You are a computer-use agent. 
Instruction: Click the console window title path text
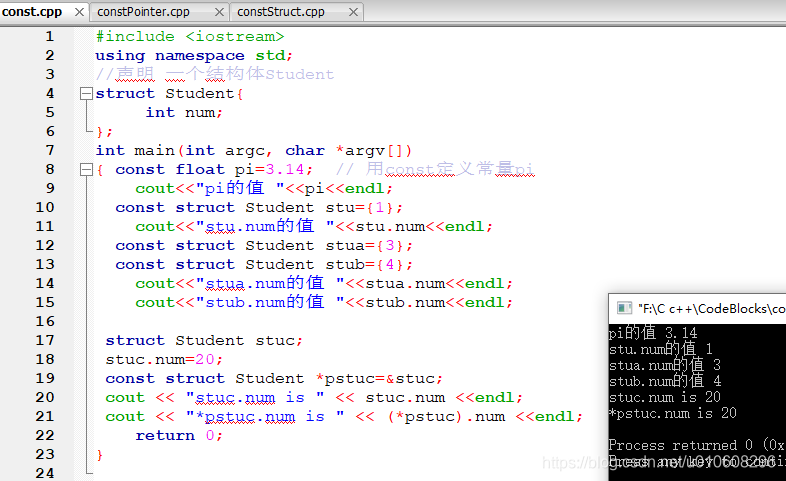(x=711, y=308)
